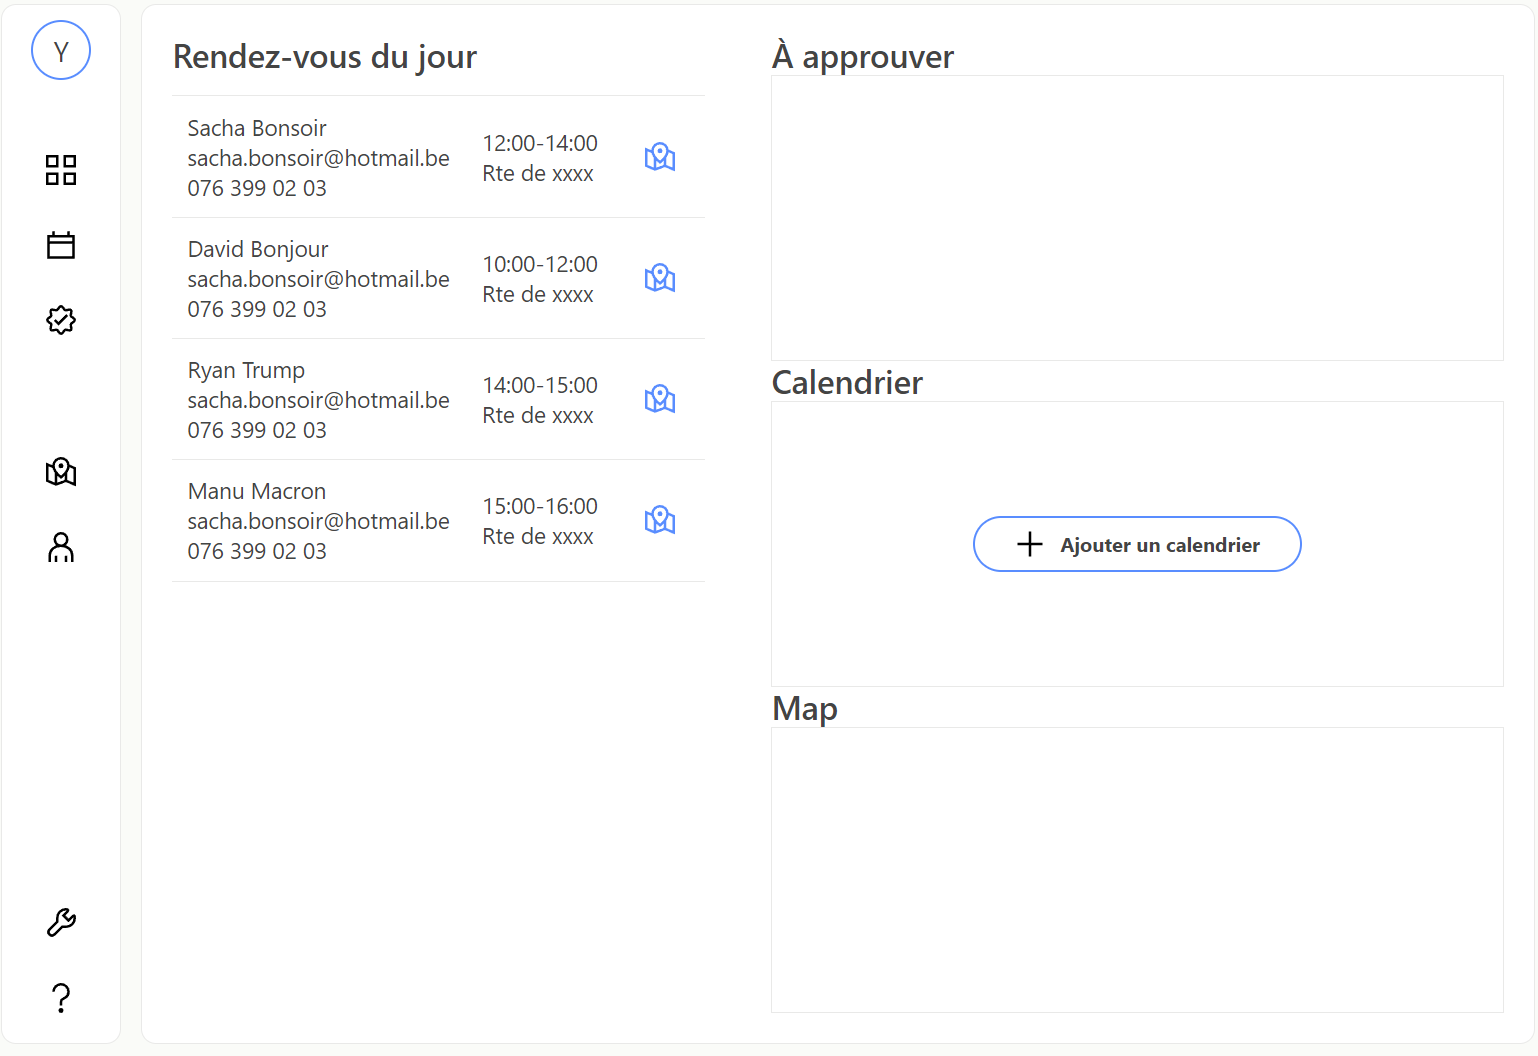Open the wrench settings icon
This screenshot has height=1056, width=1538.
click(x=61, y=922)
